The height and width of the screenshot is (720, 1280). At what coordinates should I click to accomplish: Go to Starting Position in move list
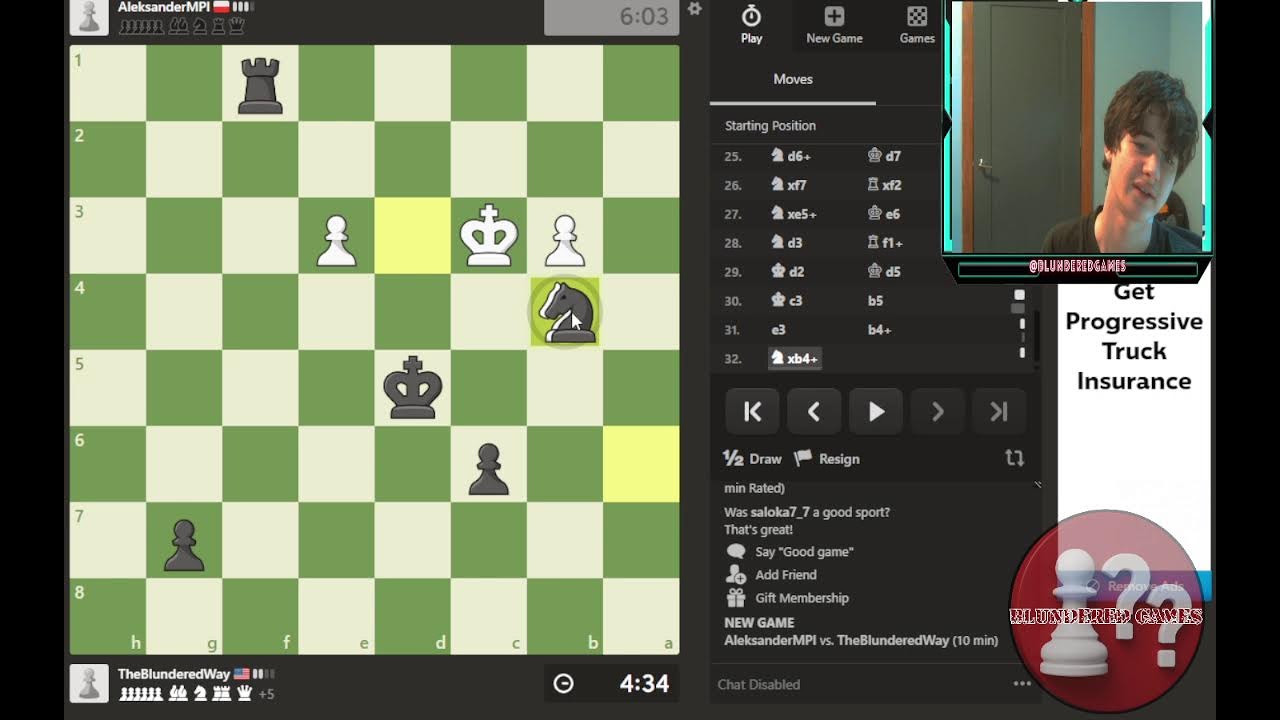[770, 126]
